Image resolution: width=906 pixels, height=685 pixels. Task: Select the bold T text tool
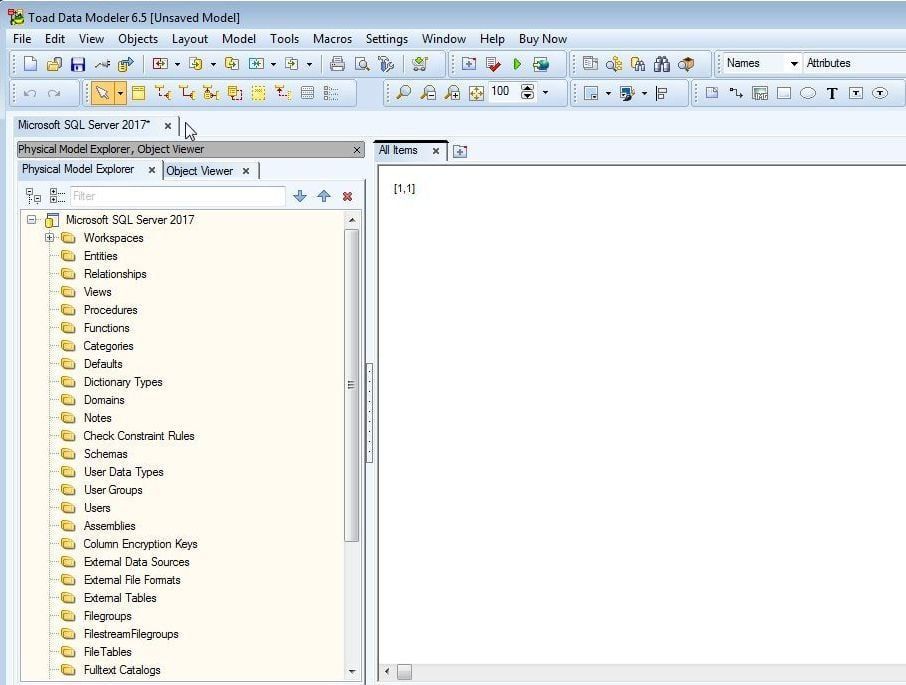tap(832, 93)
